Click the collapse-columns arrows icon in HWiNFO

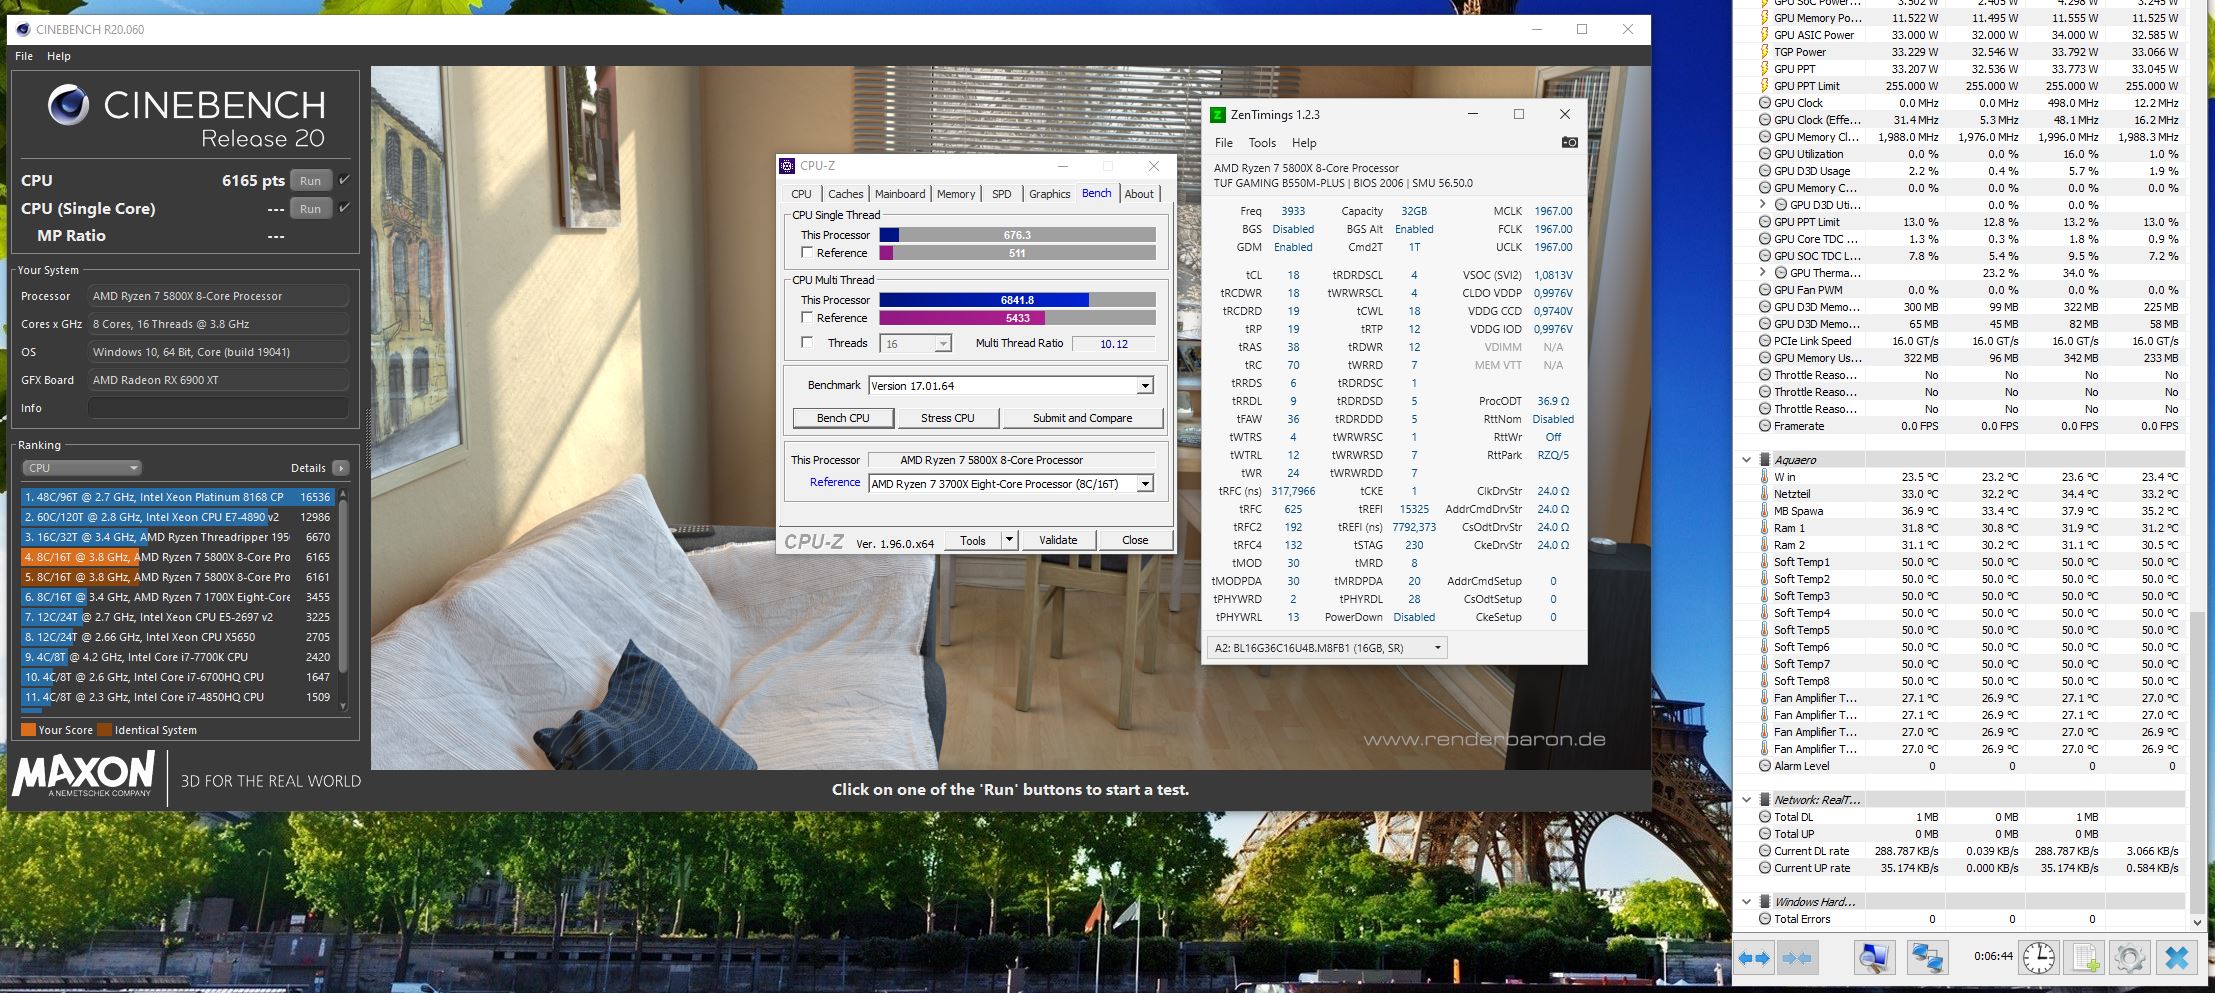[x=1797, y=959]
